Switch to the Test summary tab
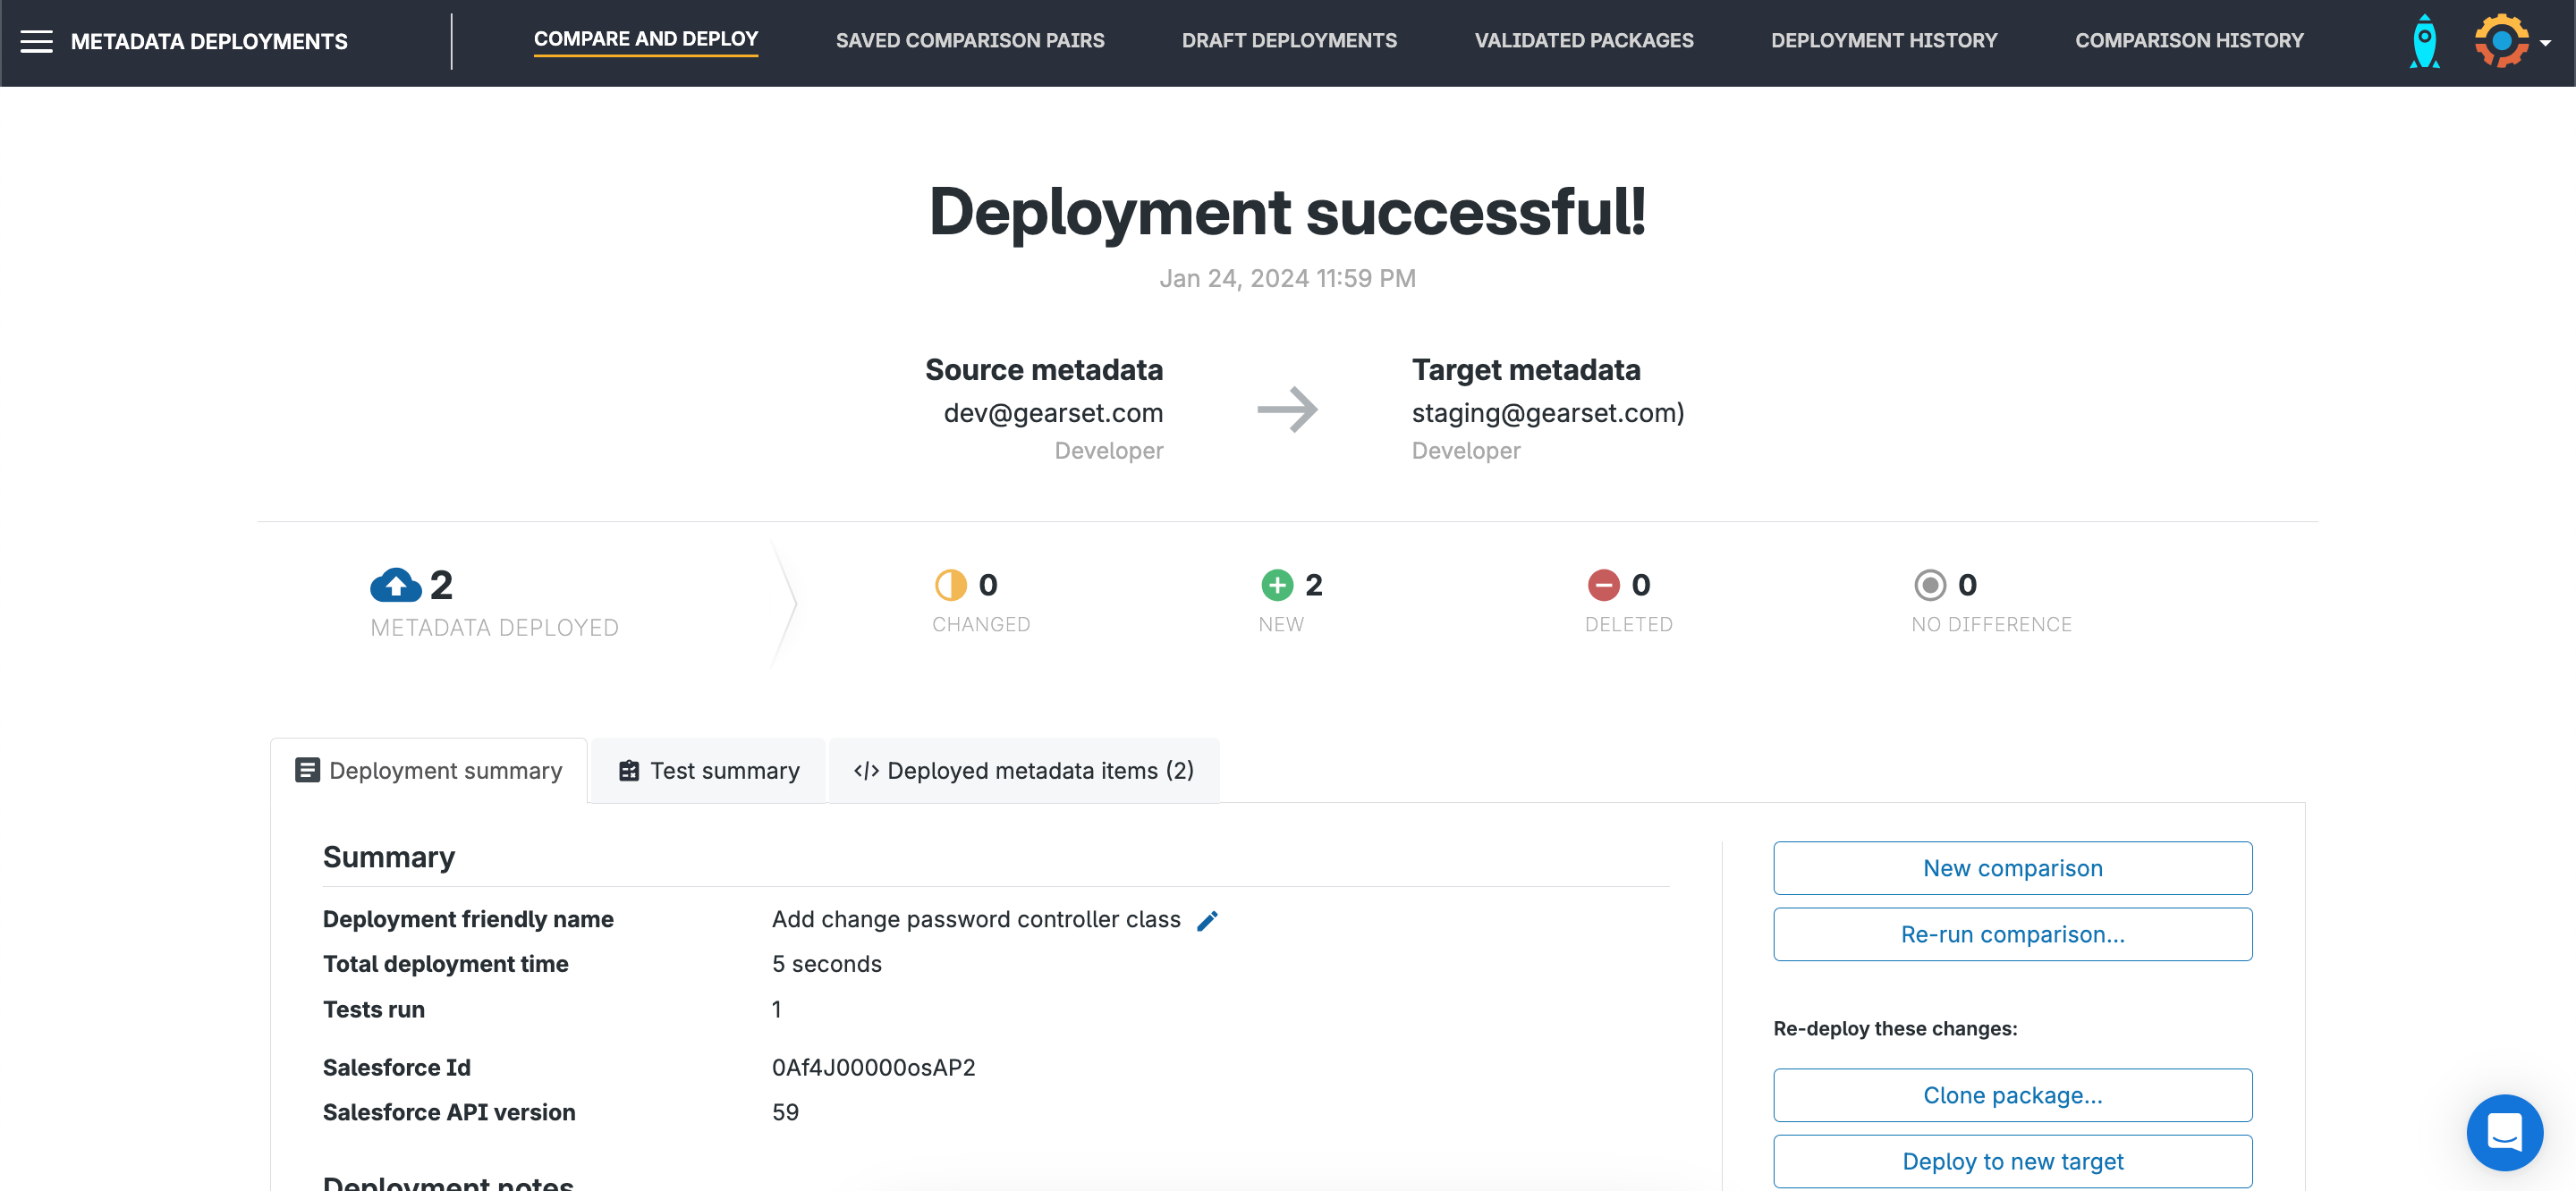Image resolution: width=2576 pixels, height=1191 pixels. pos(708,771)
